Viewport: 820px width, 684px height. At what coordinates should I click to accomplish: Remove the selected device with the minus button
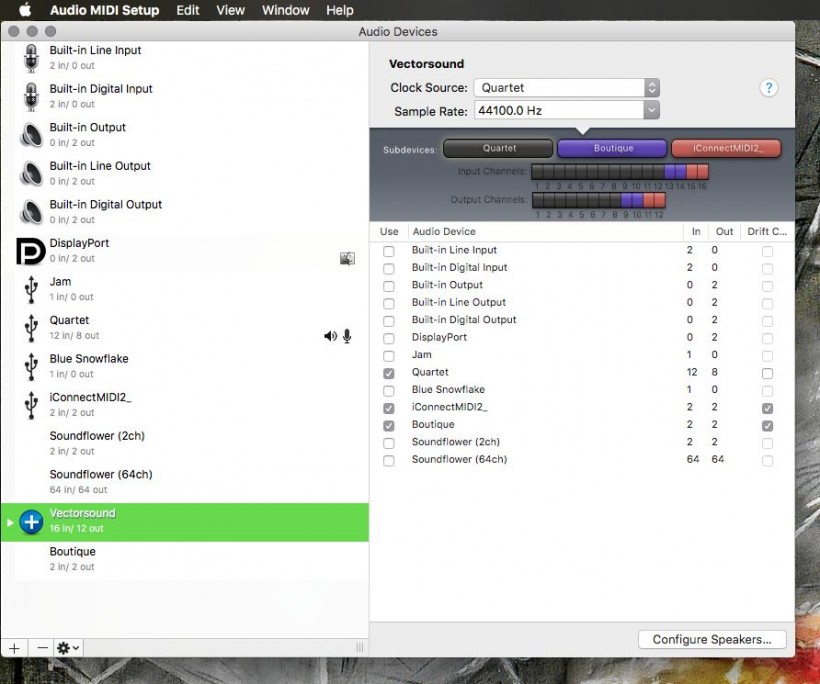(42, 648)
